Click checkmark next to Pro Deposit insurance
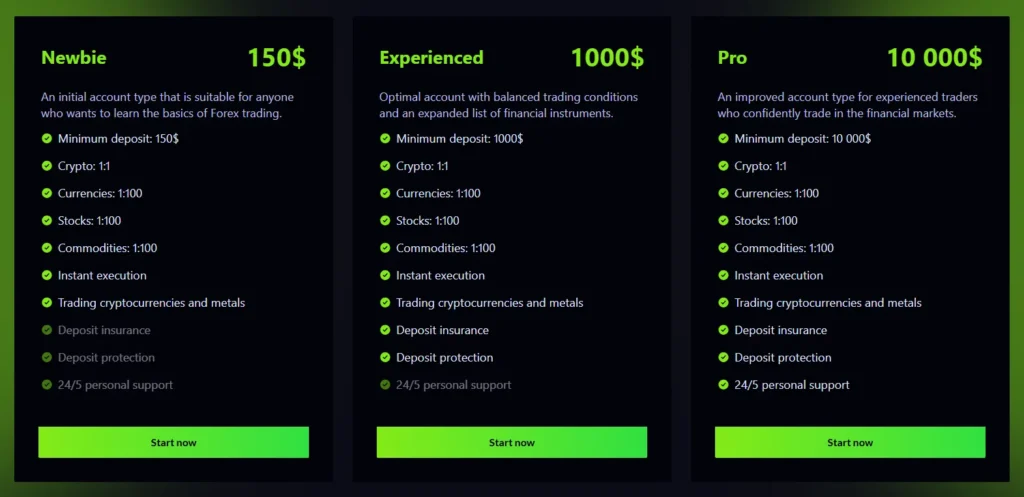The width and height of the screenshot is (1024, 497). [723, 330]
